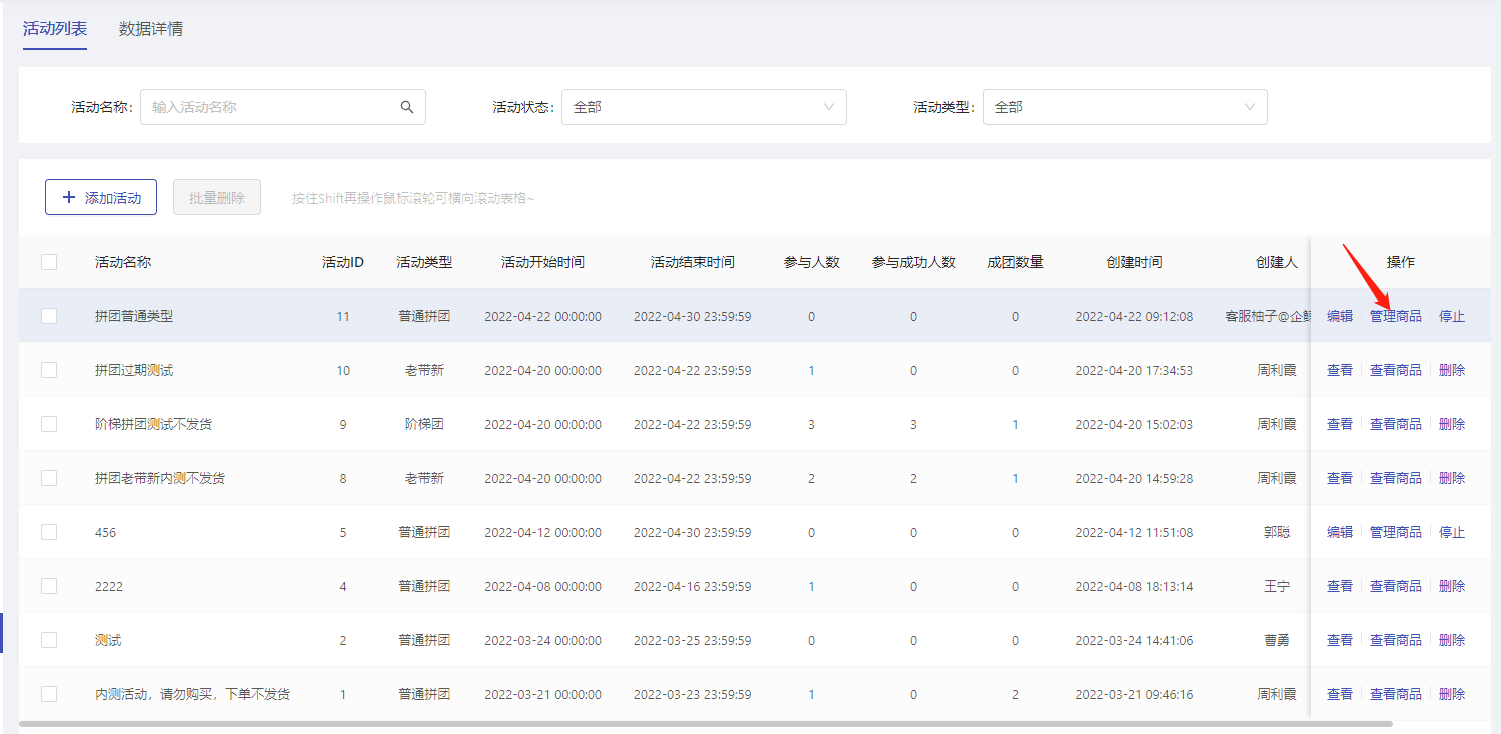
Task: Click 停止 for activity 456
Action: (x=1452, y=532)
